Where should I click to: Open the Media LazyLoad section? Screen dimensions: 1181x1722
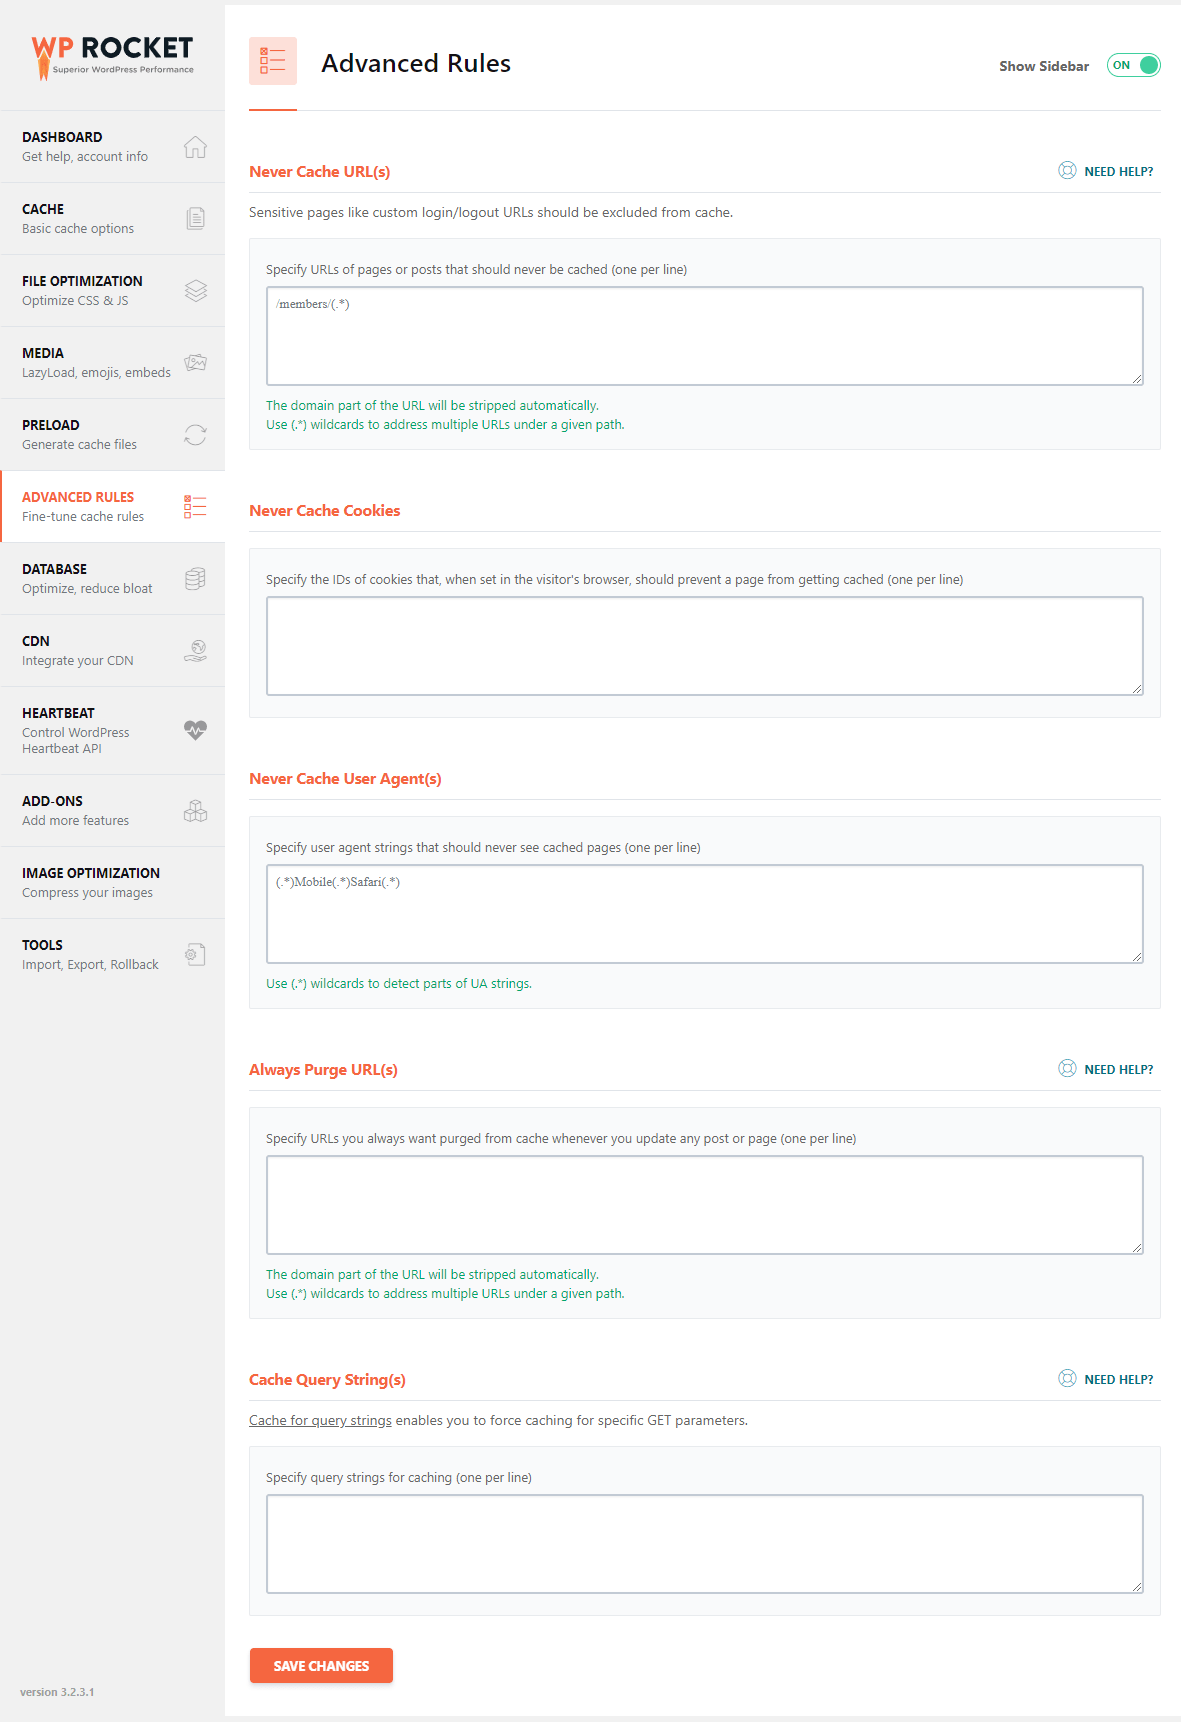click(112, 362)
